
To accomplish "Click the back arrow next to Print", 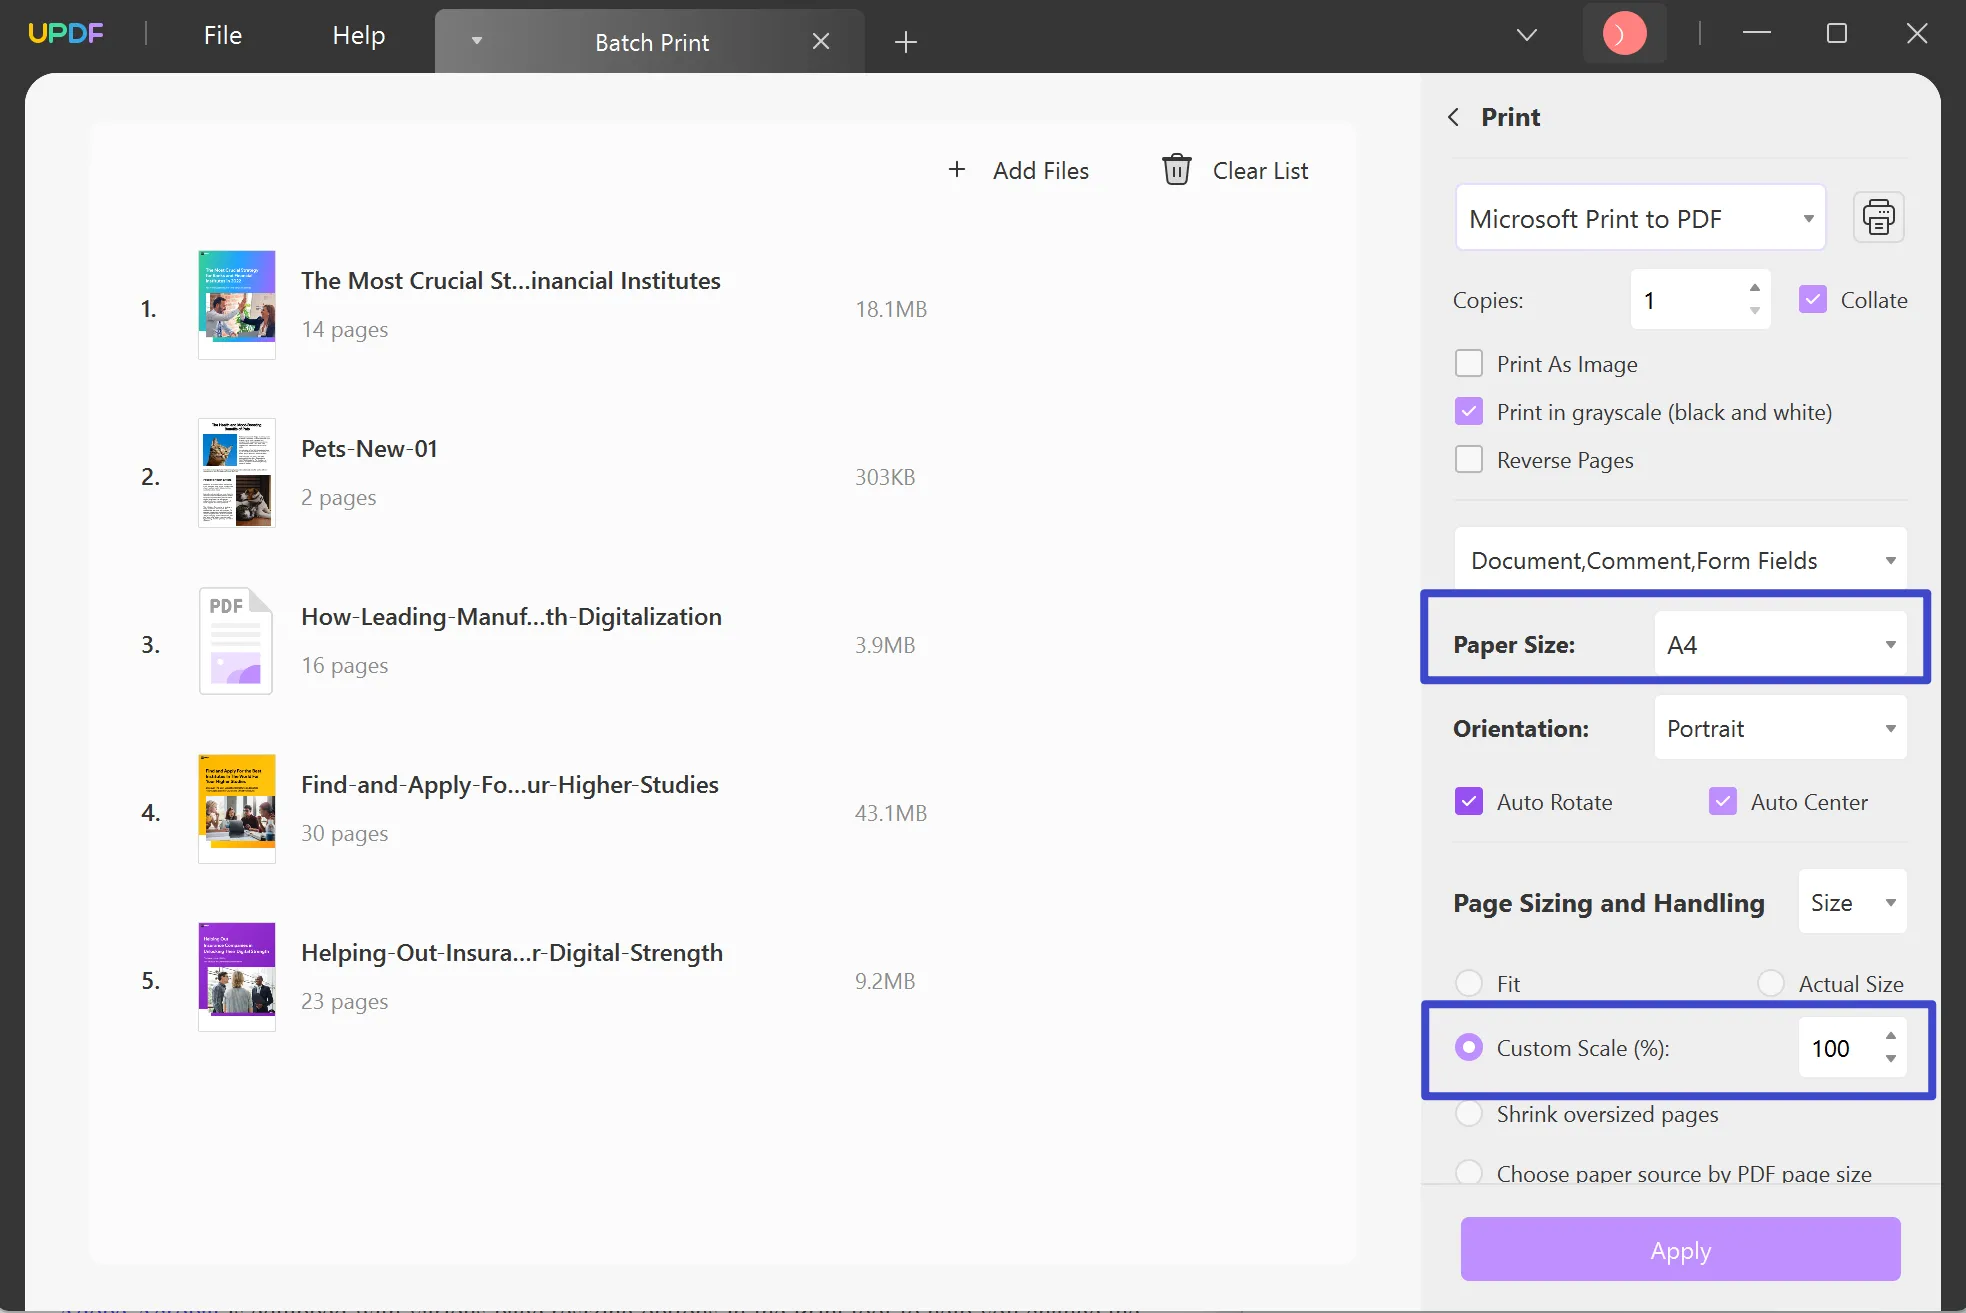I will (1454, 117).
